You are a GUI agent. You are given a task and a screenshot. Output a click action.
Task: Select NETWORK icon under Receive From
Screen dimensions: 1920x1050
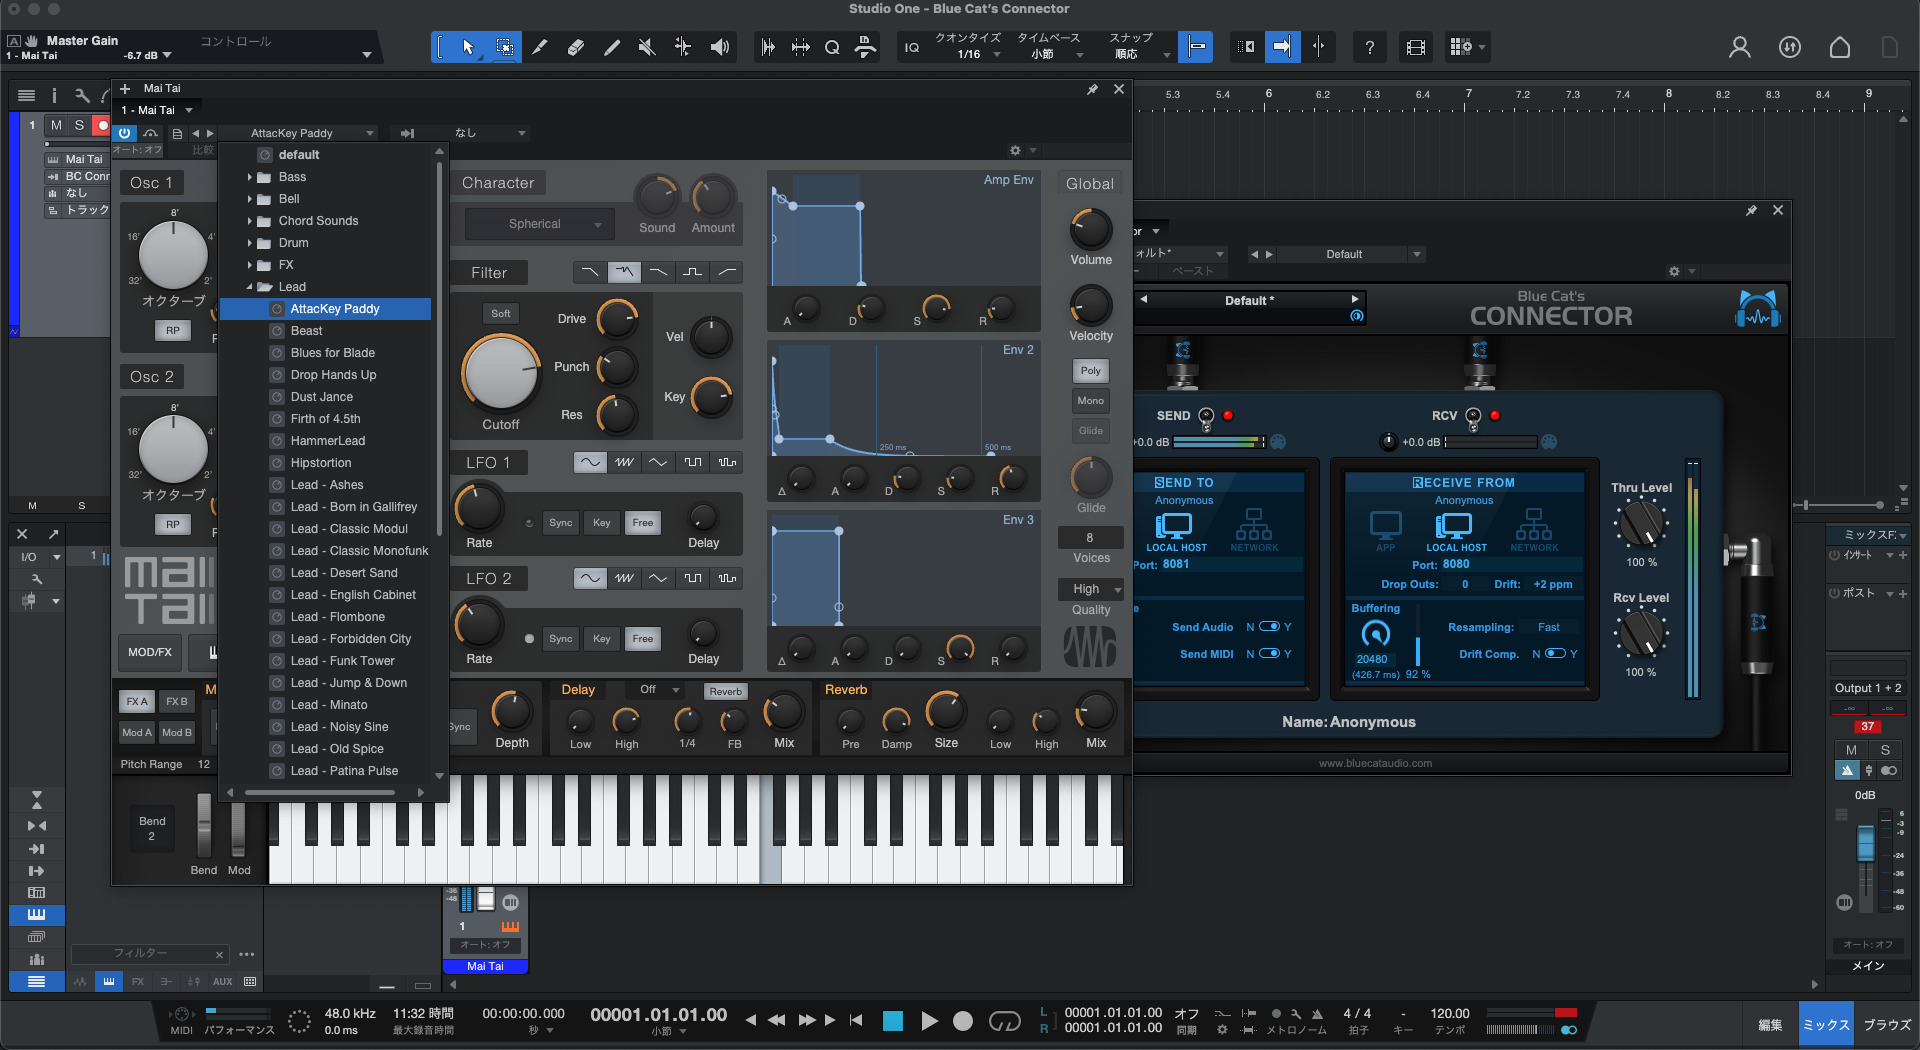(1534, 532)
